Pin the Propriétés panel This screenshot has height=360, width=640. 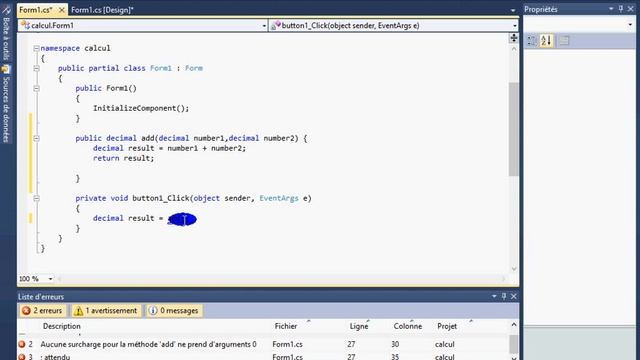point(621,9)
